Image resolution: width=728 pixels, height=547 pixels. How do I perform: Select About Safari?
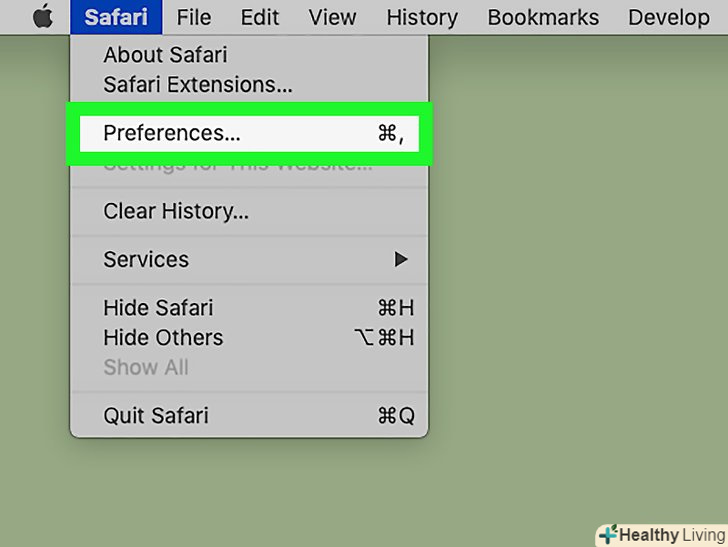(x=164, y=56)
